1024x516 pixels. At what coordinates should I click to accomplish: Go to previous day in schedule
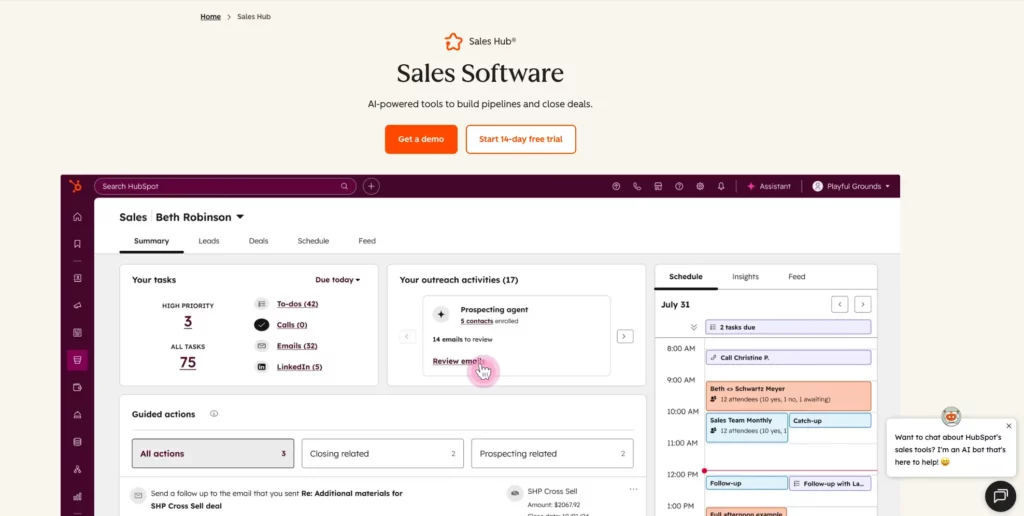click(x=839, y=304)
